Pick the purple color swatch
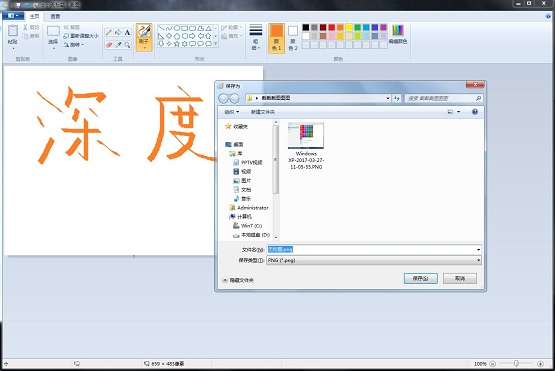This screenshot has height=371, width=555. tap(384, 27)
